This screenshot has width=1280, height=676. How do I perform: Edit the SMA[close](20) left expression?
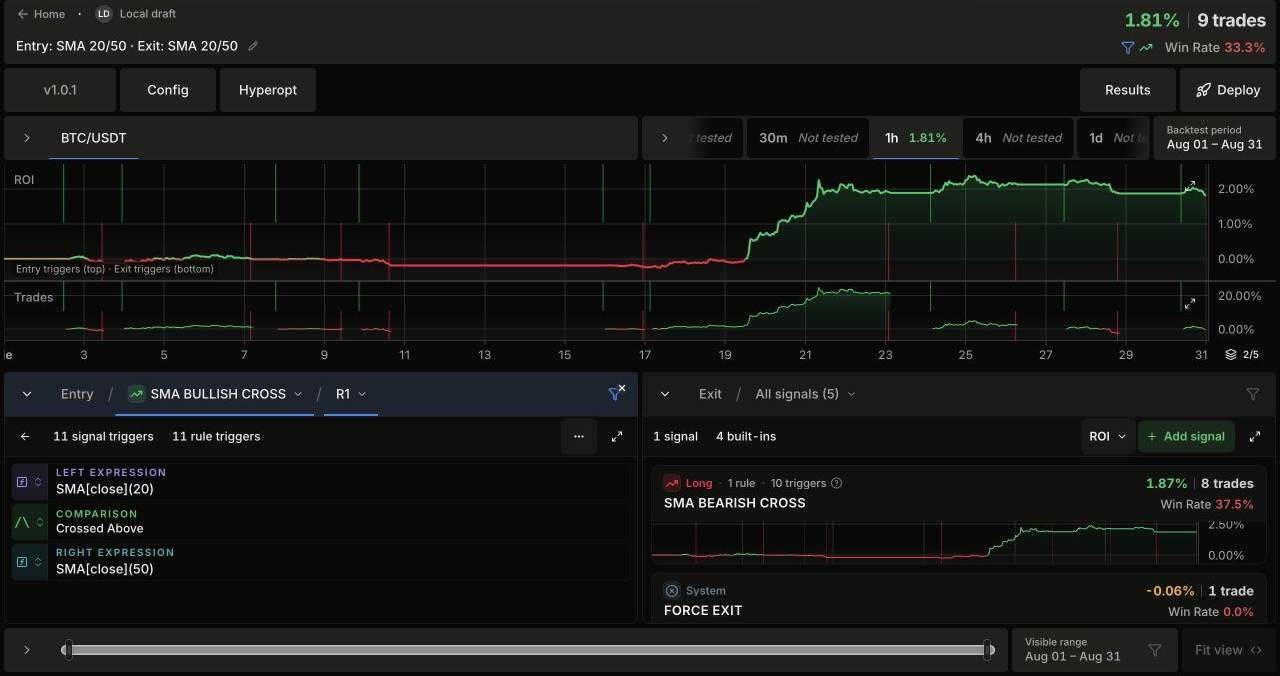coord(105,489)
